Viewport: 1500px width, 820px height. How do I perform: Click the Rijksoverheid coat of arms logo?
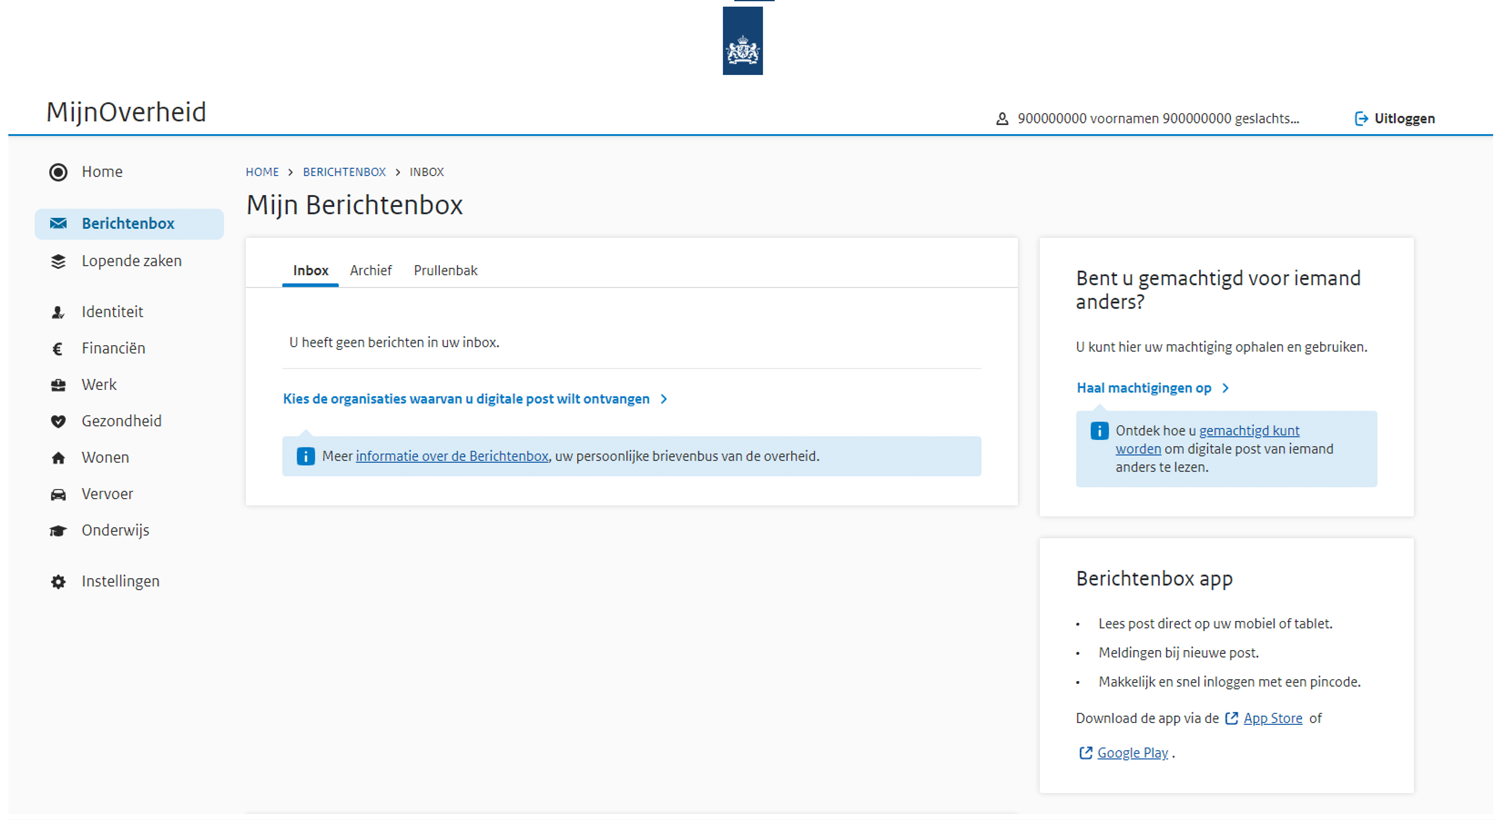(742, 40)
